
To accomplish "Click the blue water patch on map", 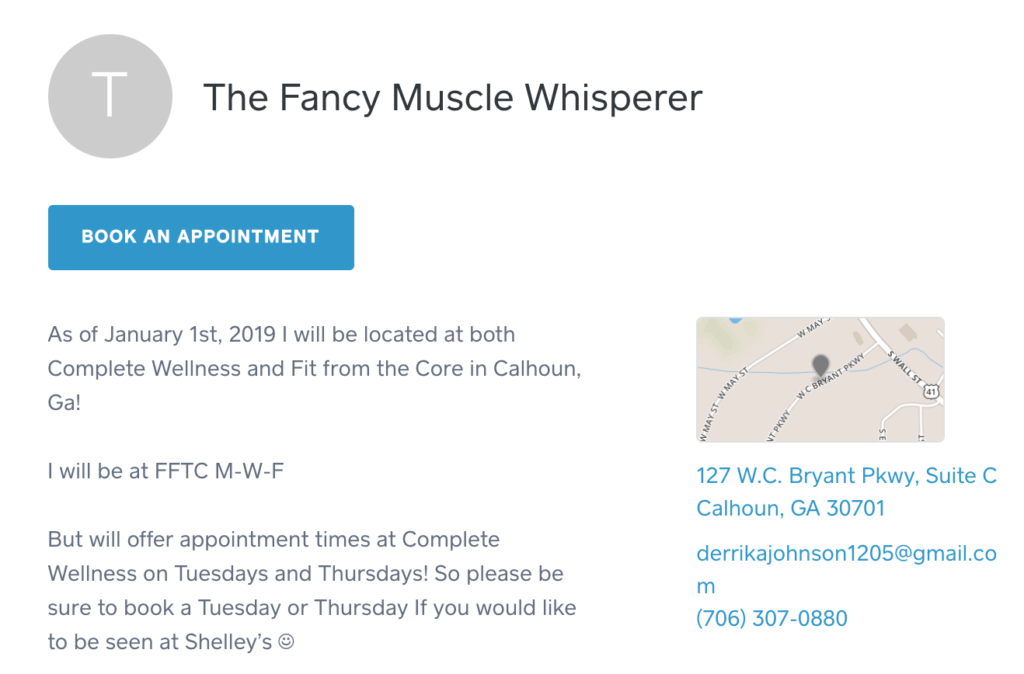I will pyautogui.click(x=735, y=320).
